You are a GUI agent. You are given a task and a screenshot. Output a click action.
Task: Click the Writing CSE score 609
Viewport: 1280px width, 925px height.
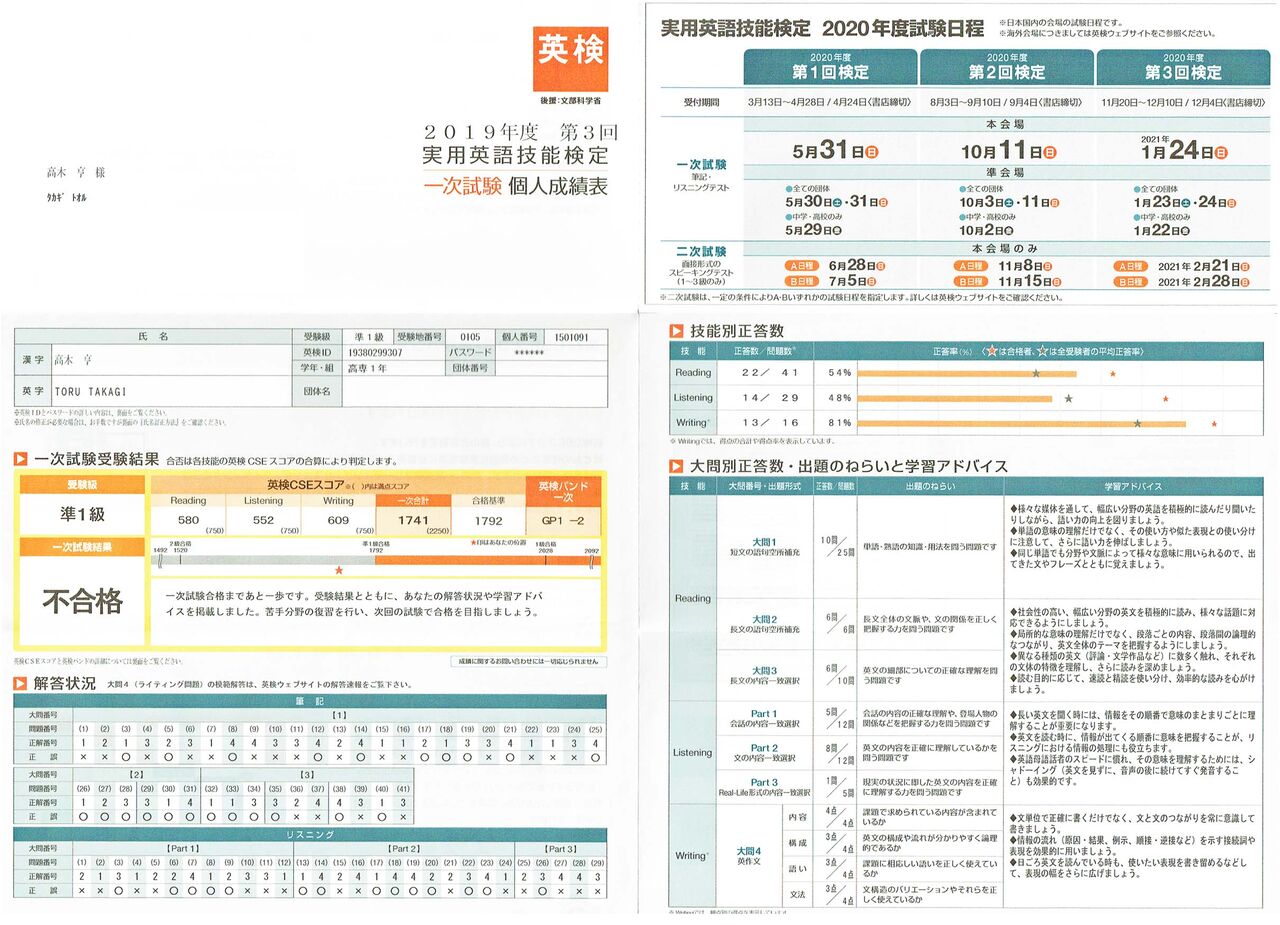click(x=338, y=520)
